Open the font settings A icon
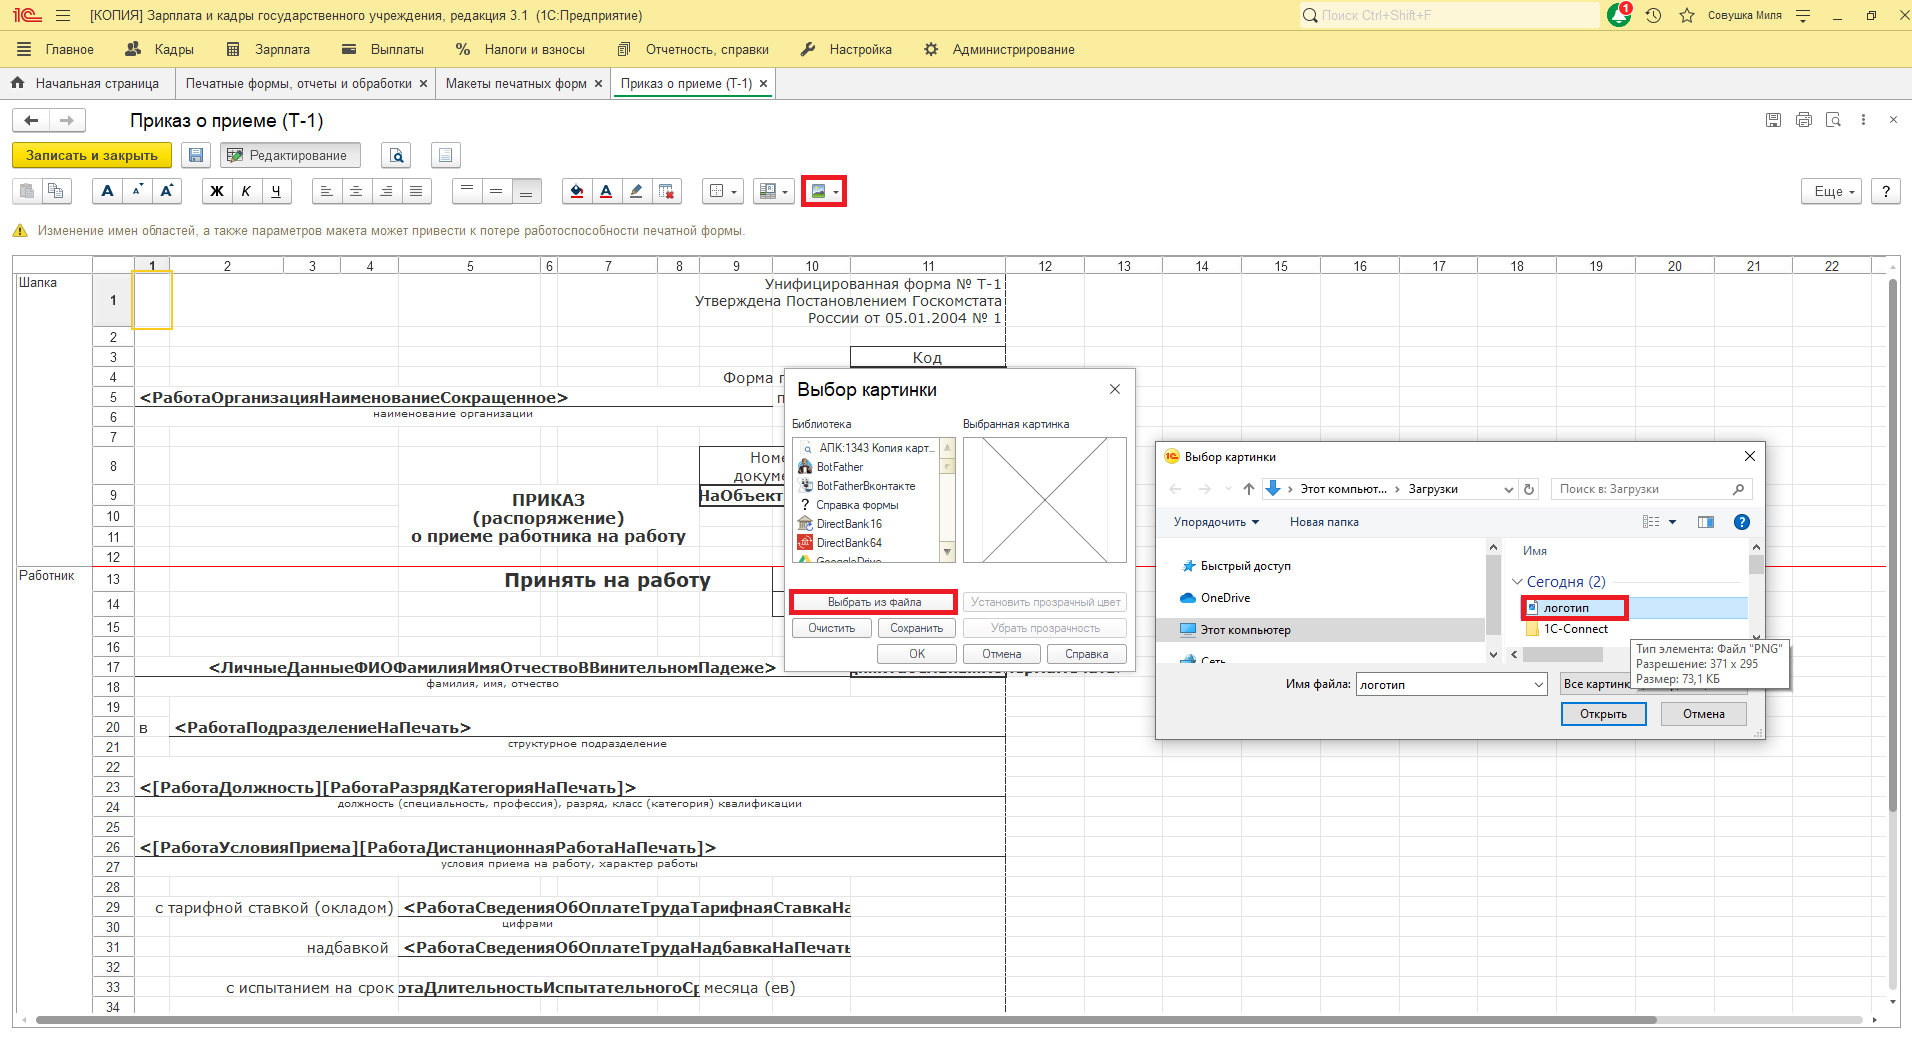1912x1040 pixels. pyautogui.click(x=108, y=191)
